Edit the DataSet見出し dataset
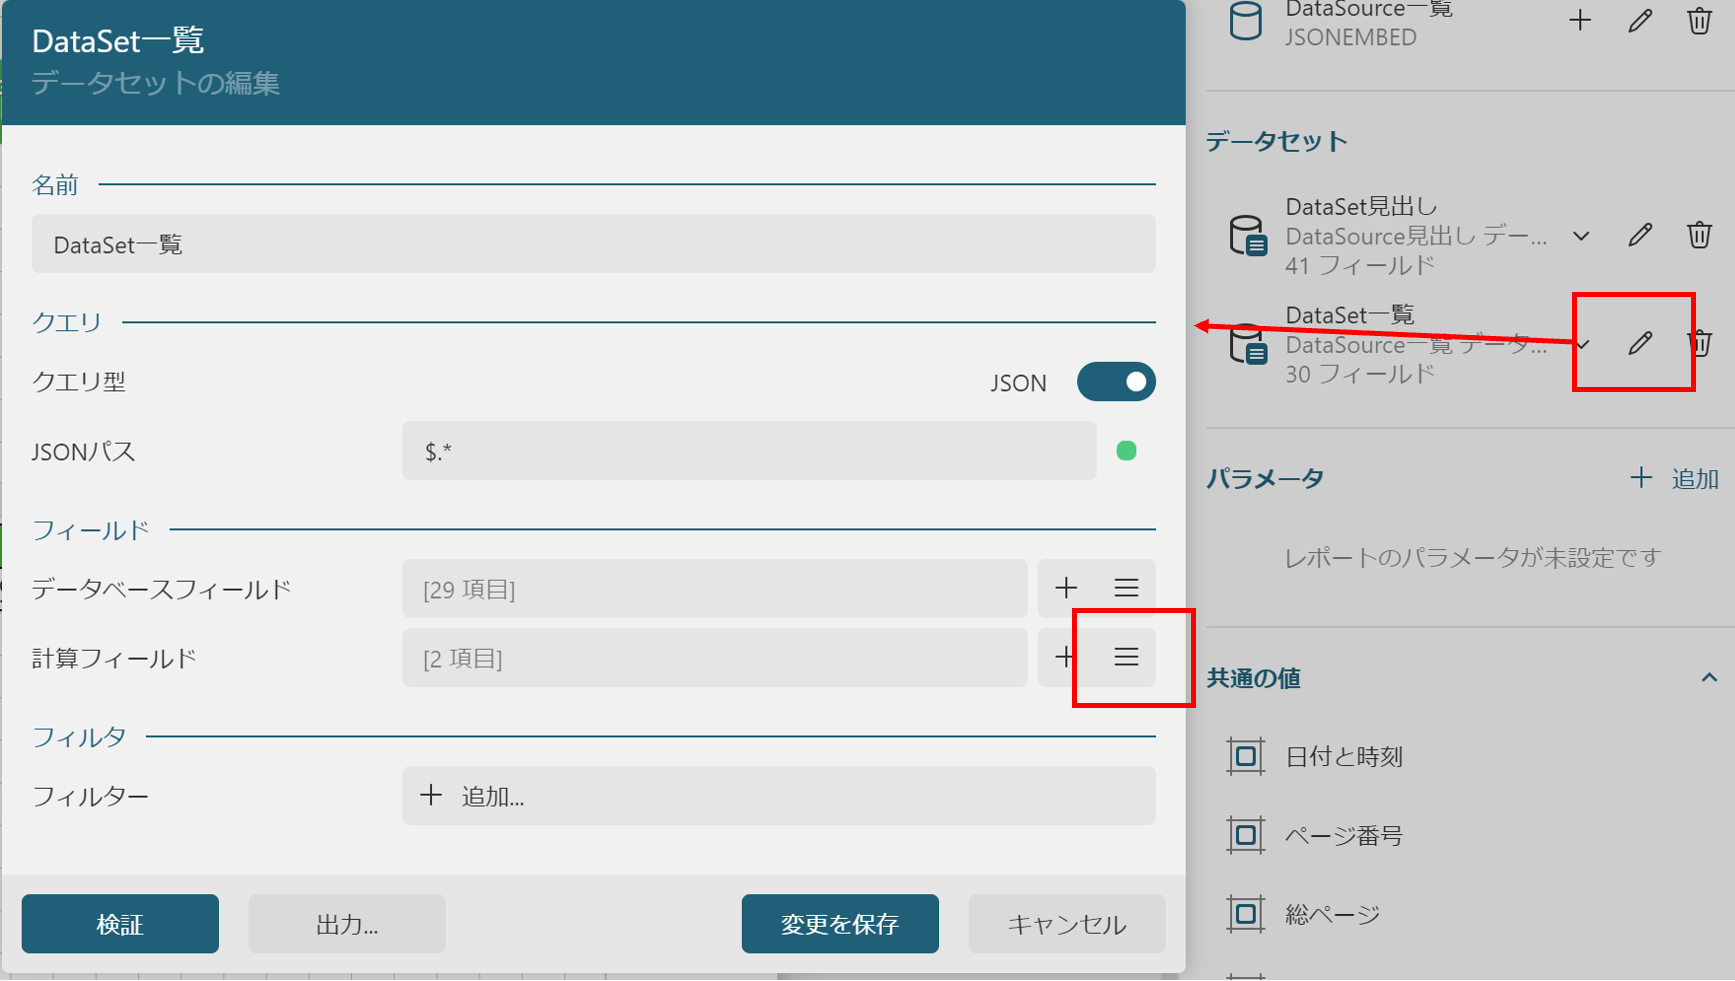The image size is (1735, 981). (x=1640, y=235)
